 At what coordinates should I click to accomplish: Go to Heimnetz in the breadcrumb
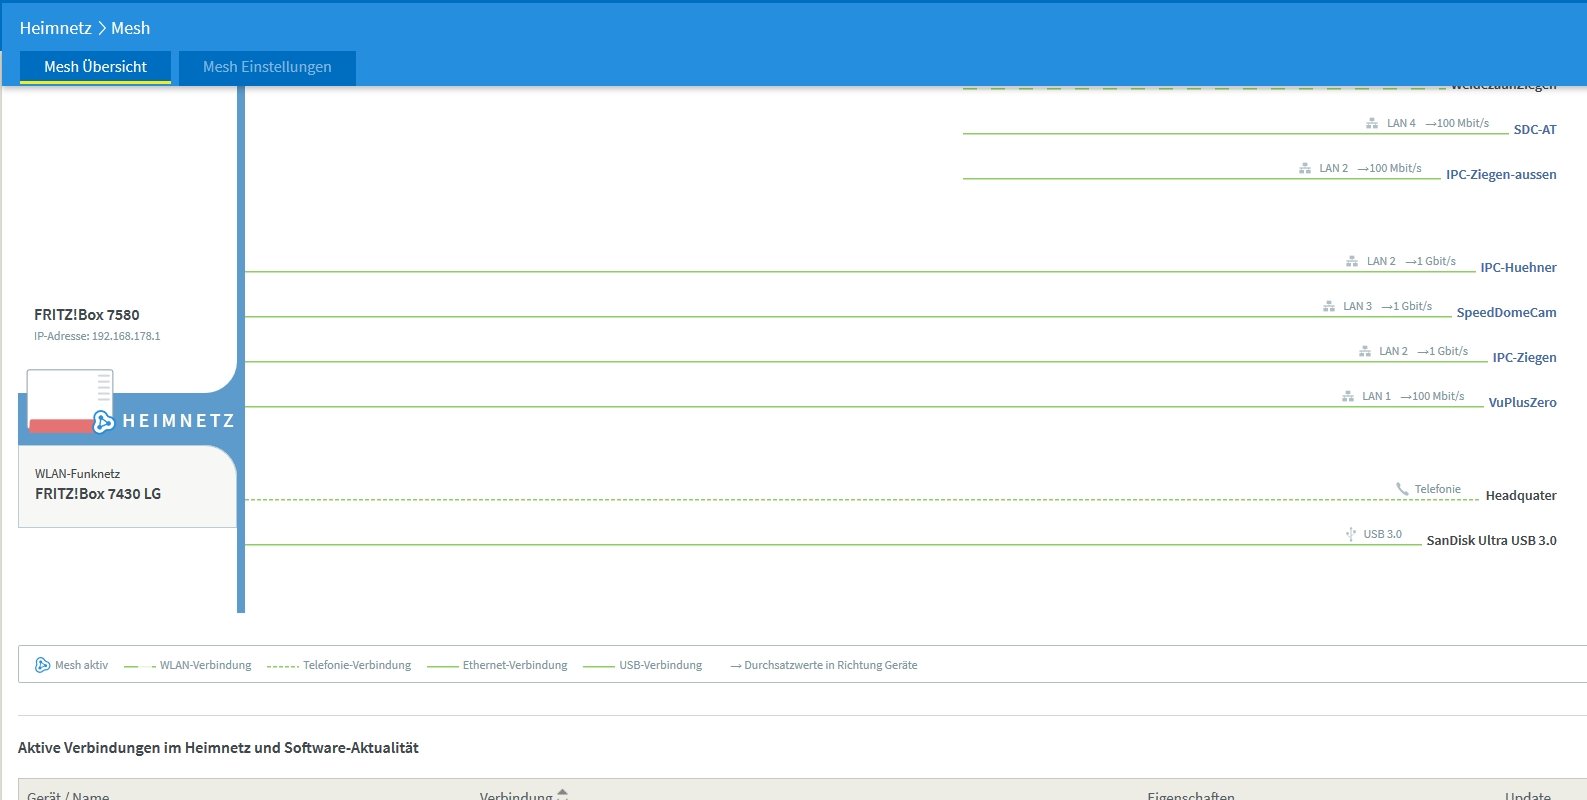[55, 28]
